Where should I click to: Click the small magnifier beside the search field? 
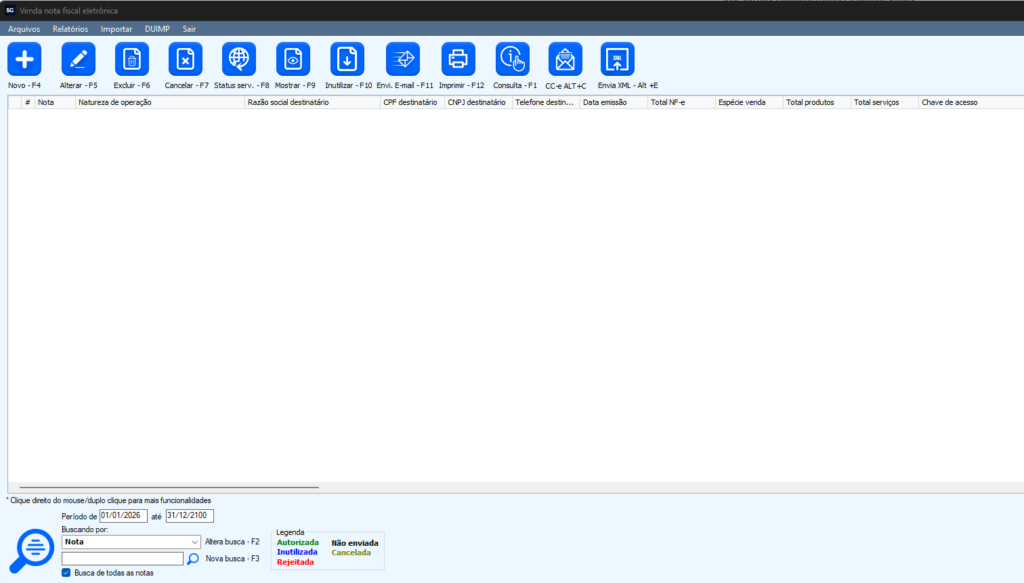point(193,559)
